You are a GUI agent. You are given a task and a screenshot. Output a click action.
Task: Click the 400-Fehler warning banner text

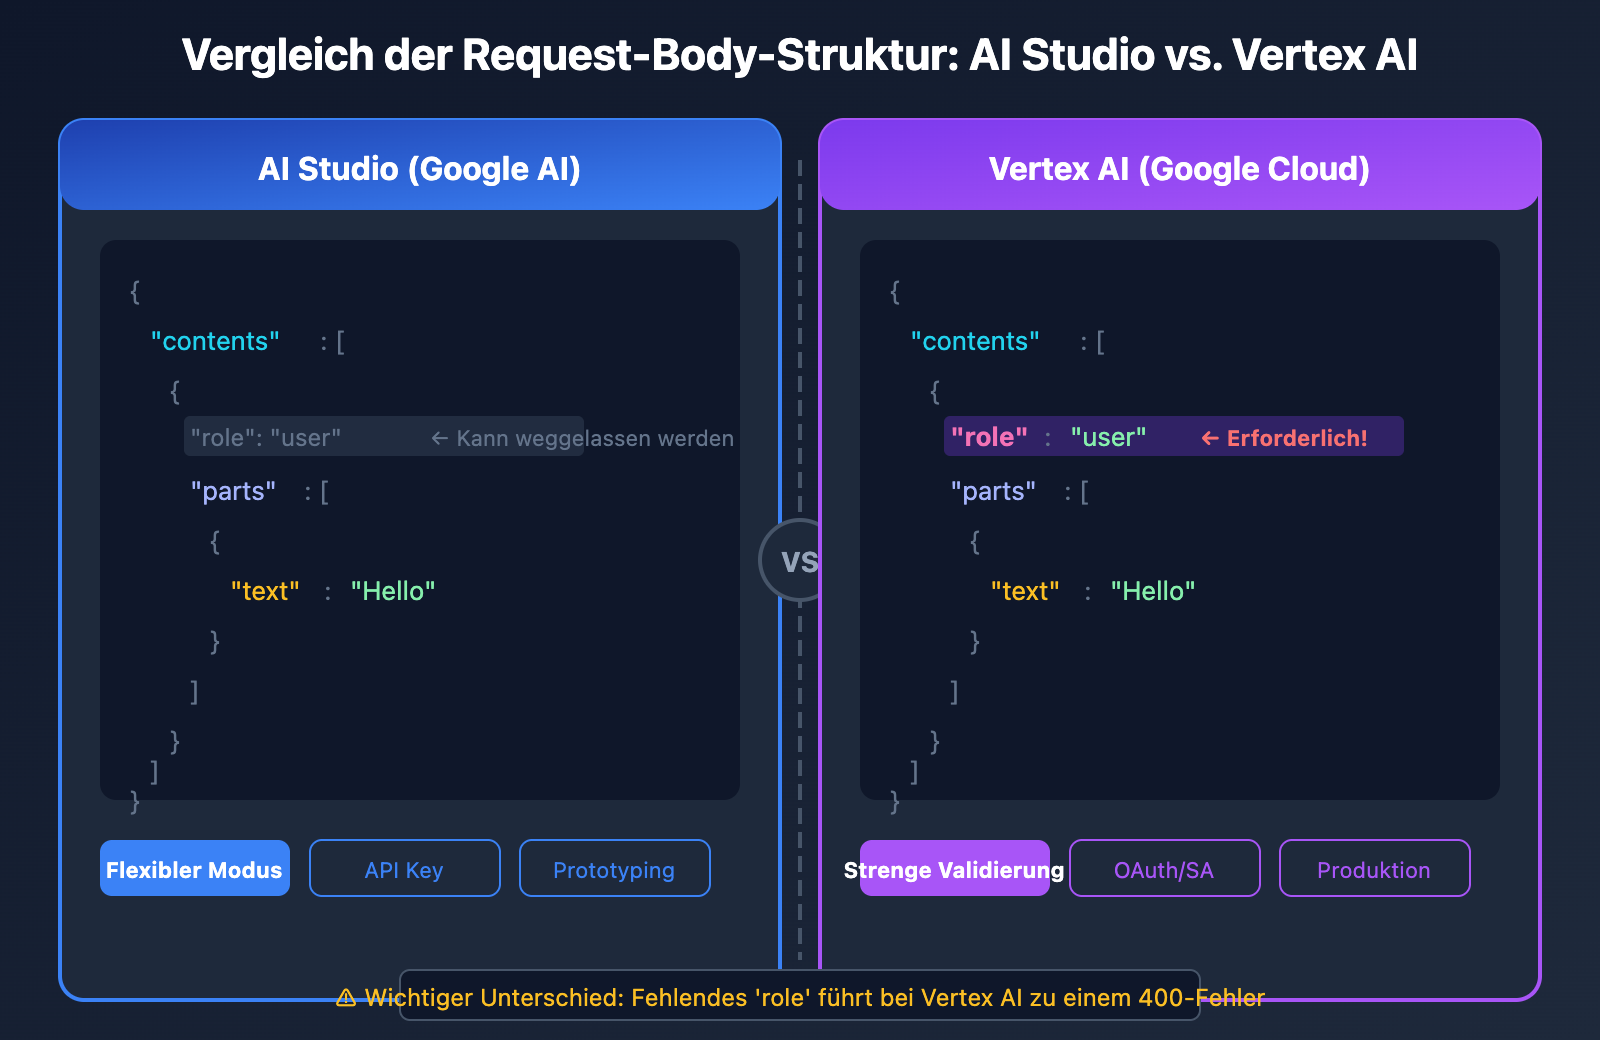point(800,996)
